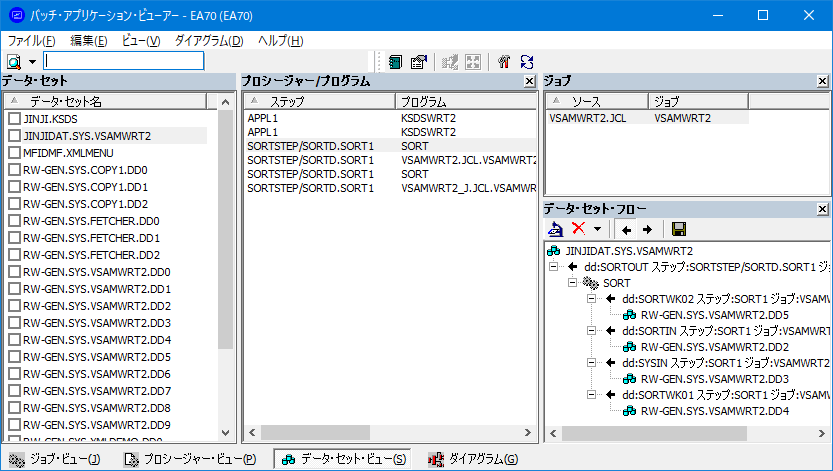Click the red X delete icon

click(579, 229)
